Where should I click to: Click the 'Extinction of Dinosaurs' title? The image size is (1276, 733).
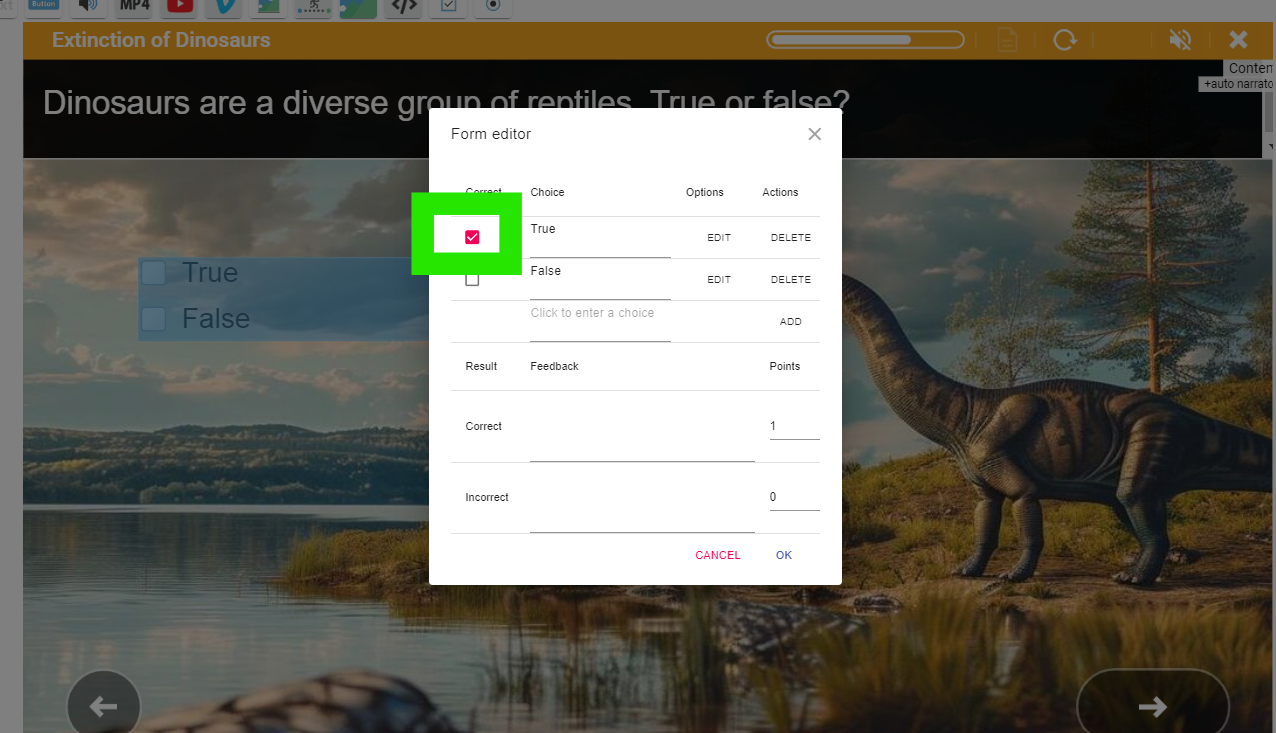(161, 40)
